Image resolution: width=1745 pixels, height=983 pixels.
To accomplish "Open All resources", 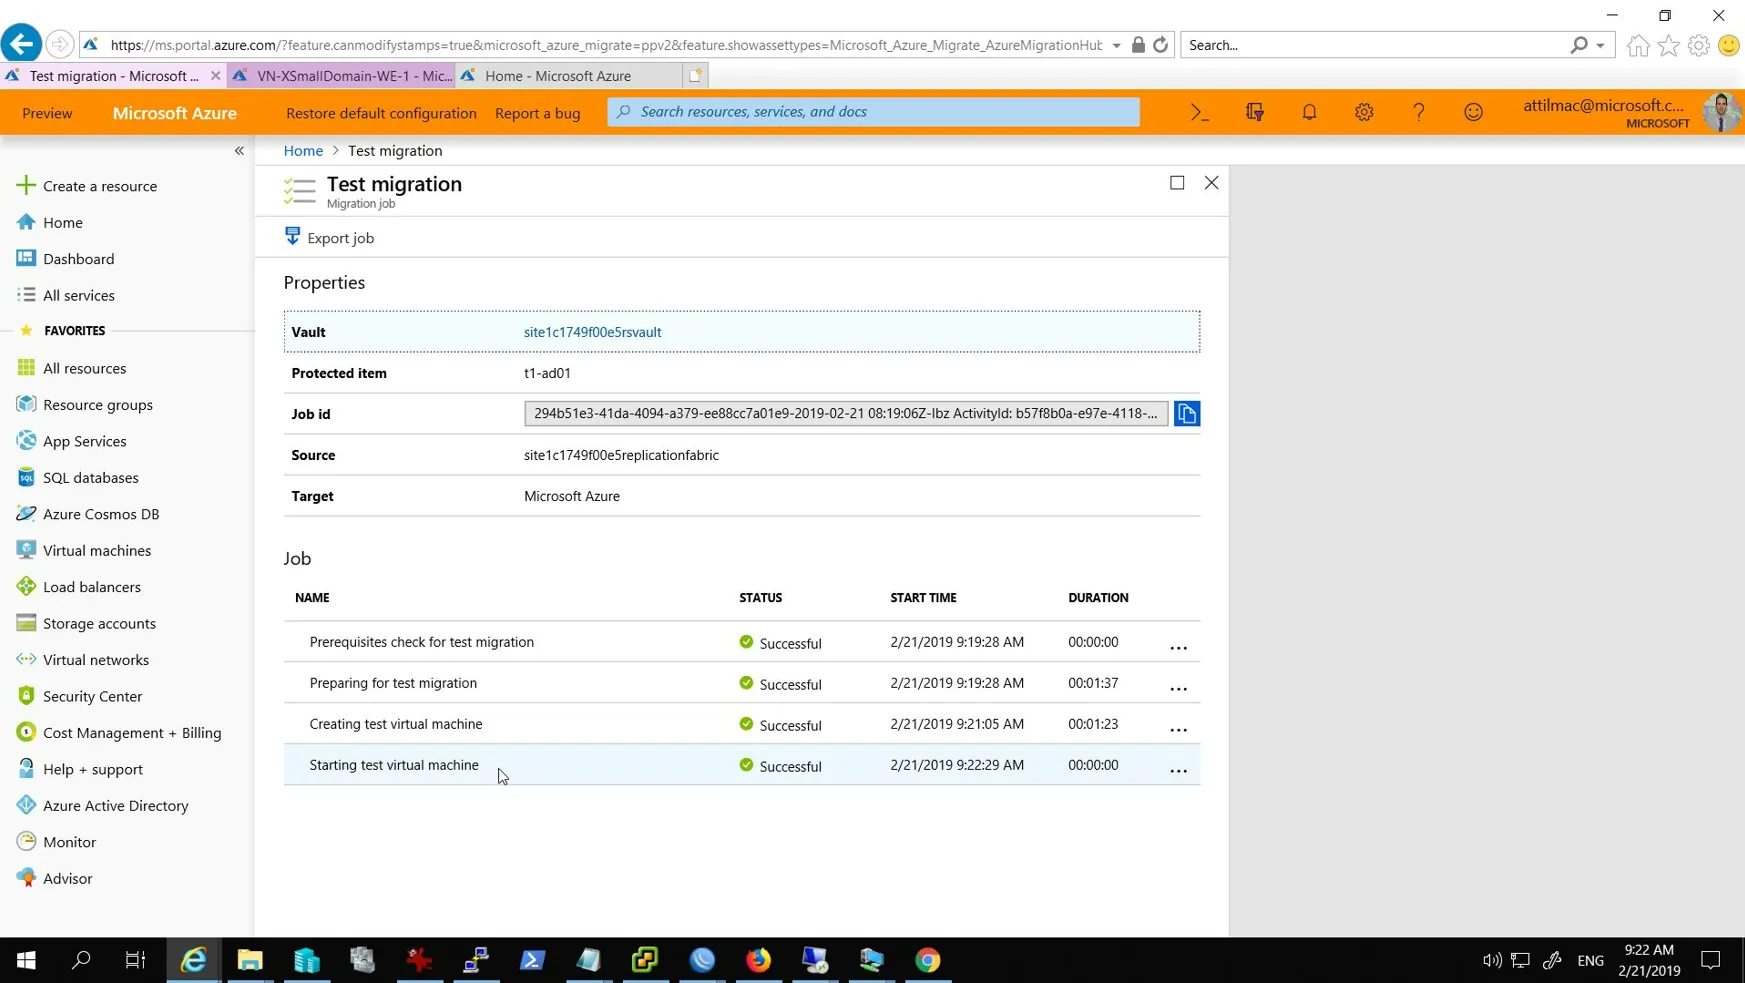I will [x=72, y=368].
